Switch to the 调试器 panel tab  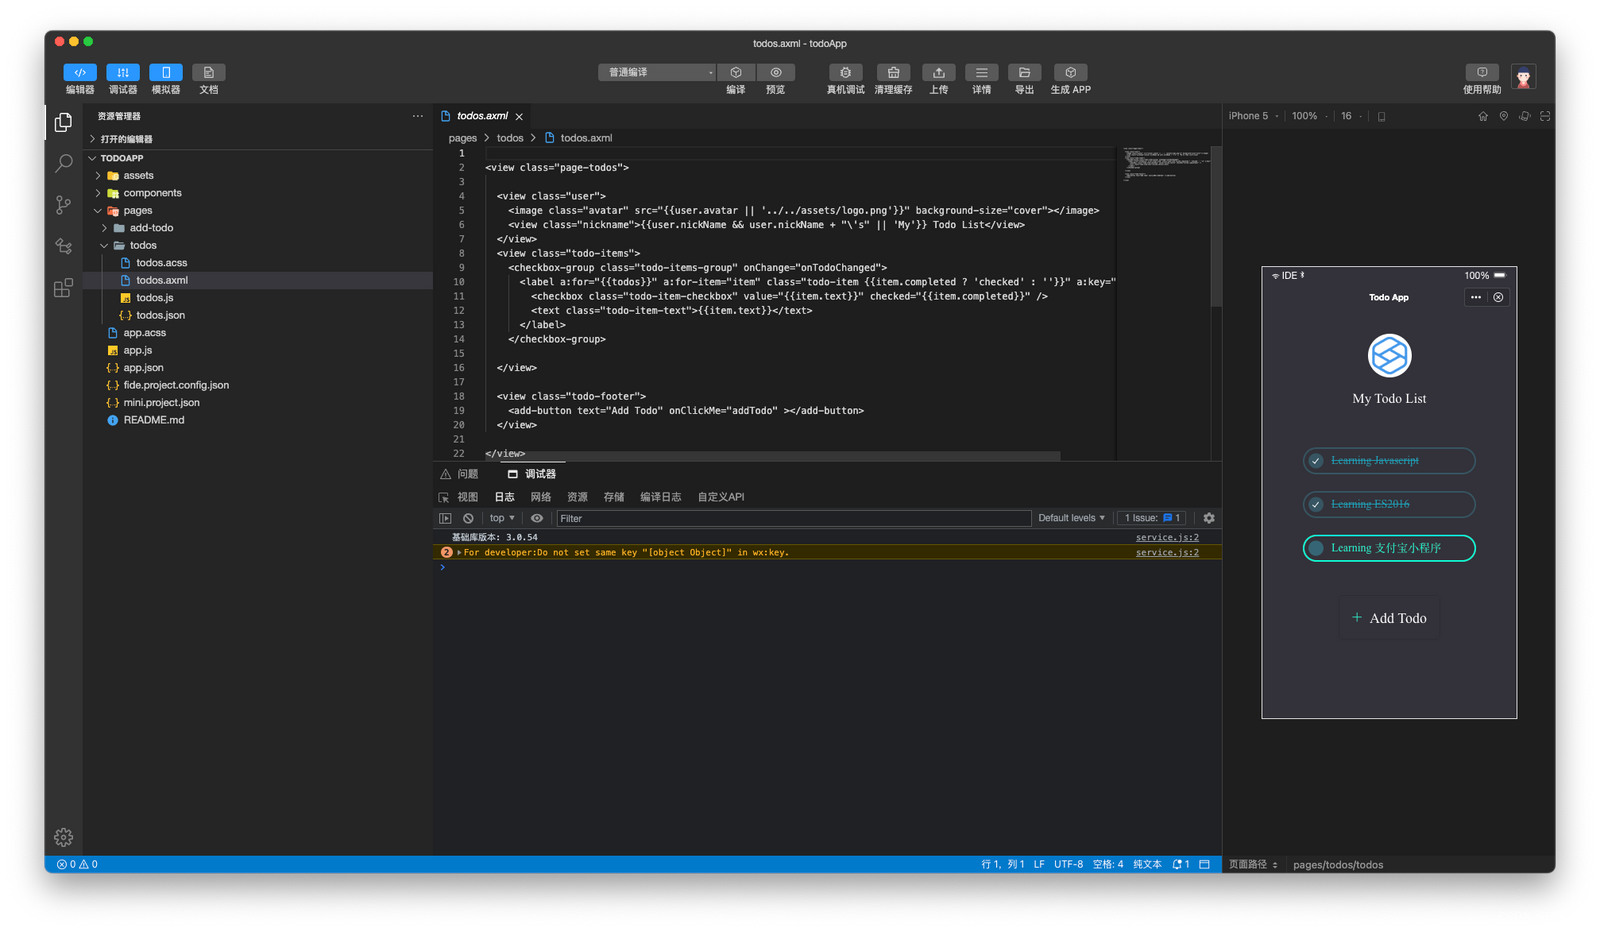point(532,474)
